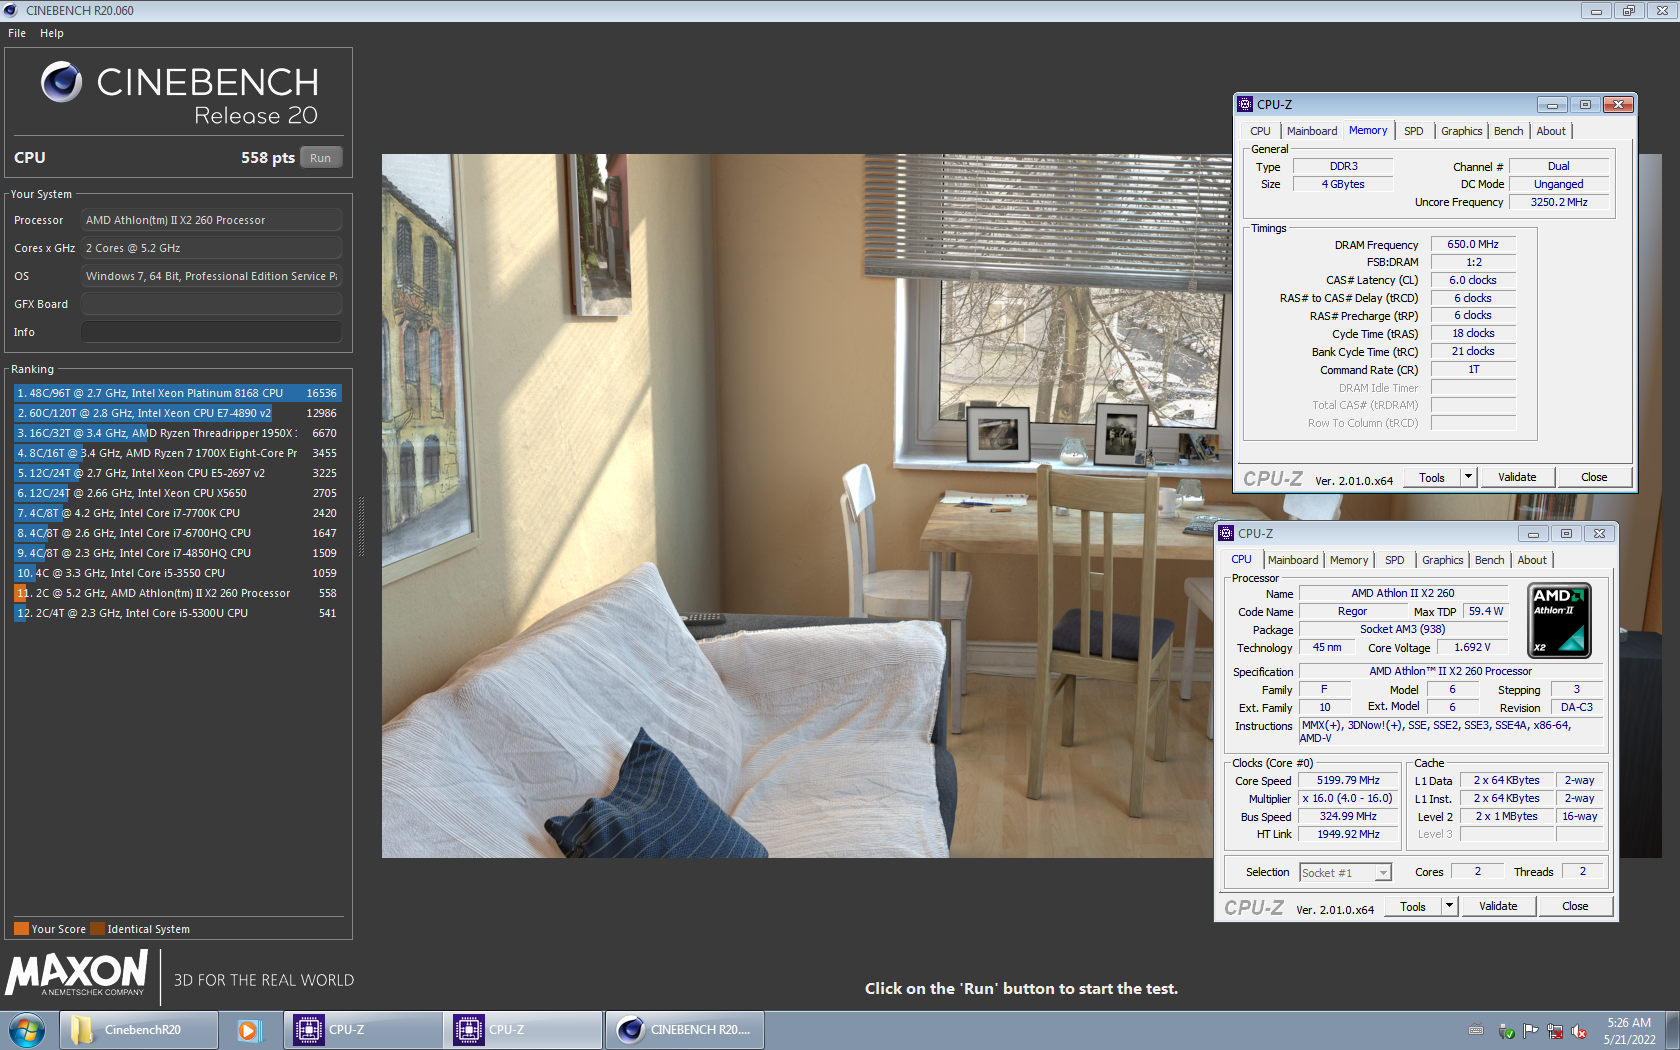This screenshot has width=1680, height=1050.
Task: Select ranking row Intel Xeon CPU X5650
Action: coord(177,493)
